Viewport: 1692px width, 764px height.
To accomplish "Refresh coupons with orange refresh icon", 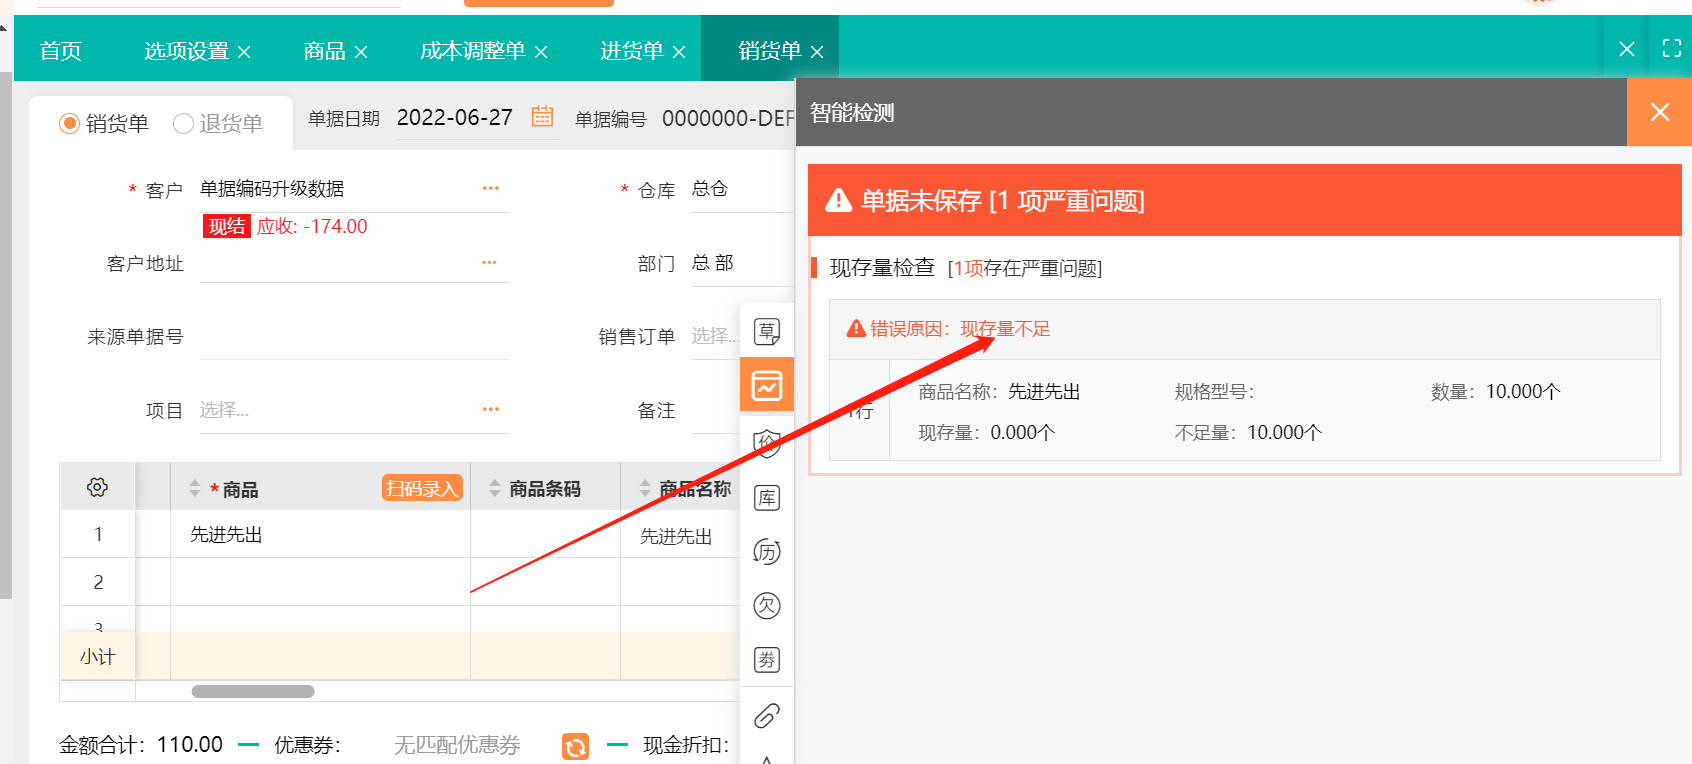I will point(575,746).
